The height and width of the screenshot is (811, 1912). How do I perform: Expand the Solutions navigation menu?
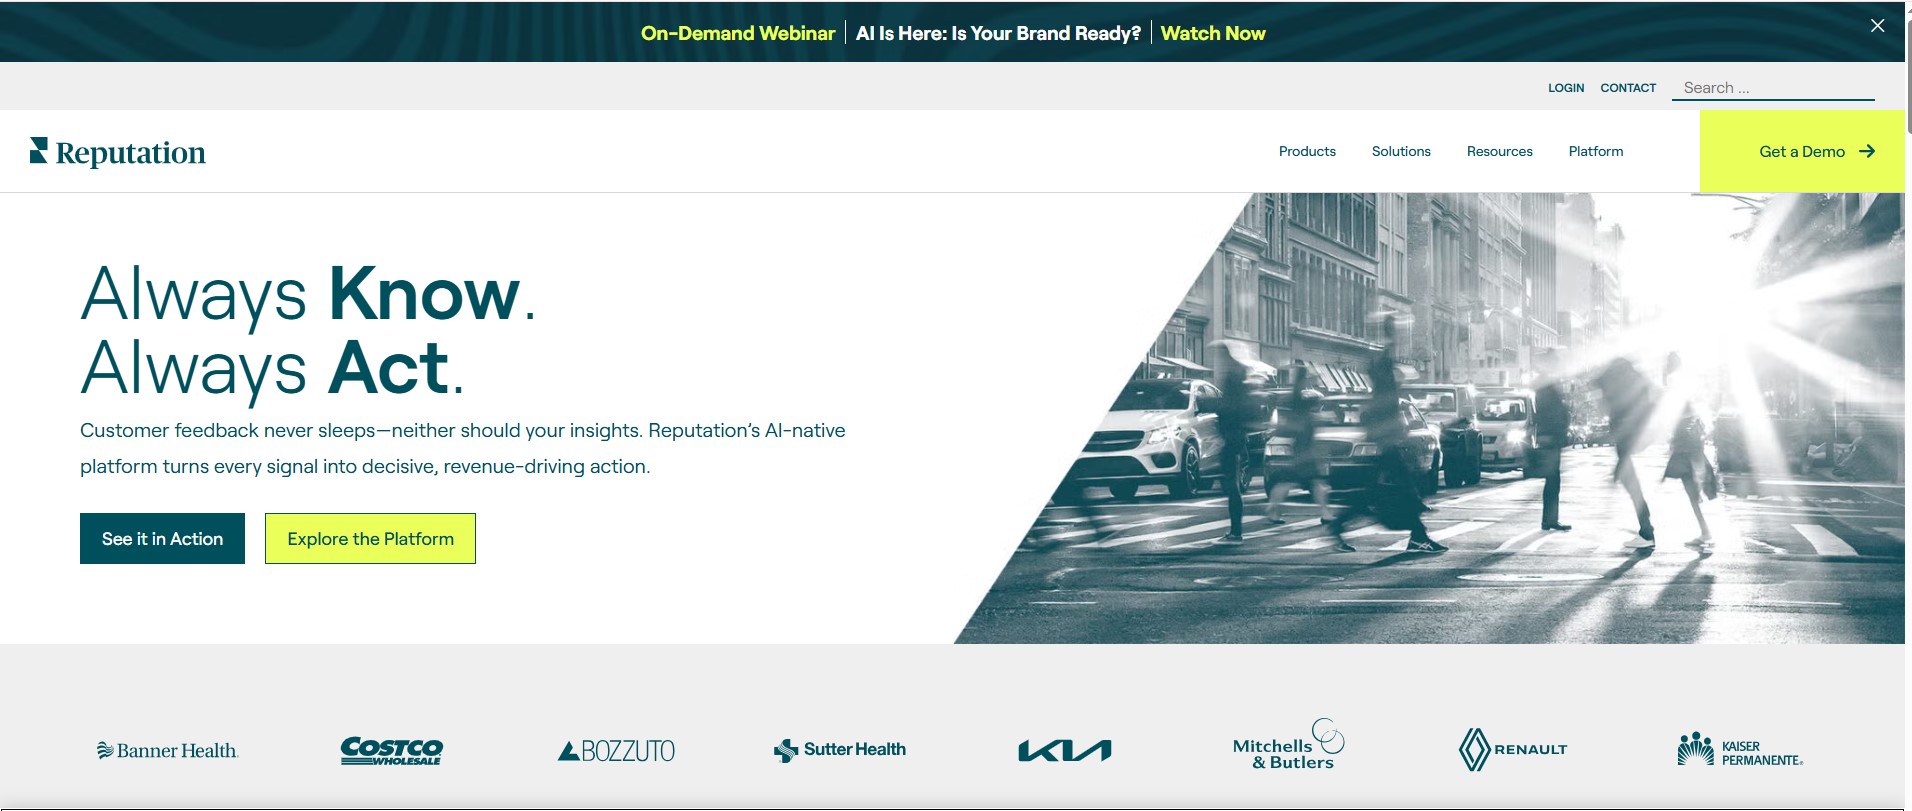point(1401,152)
